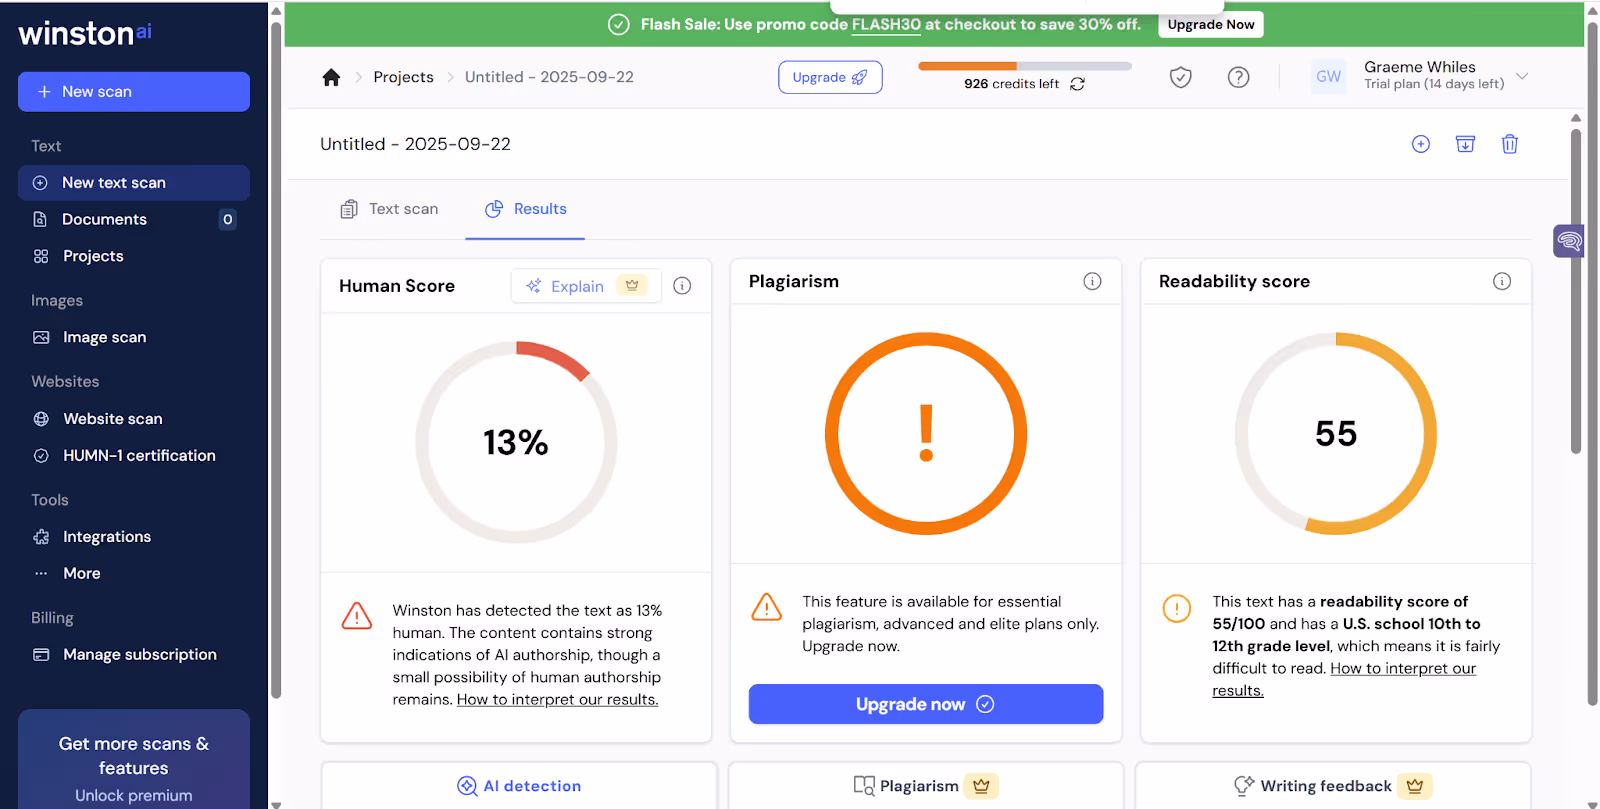
Task: Open HUMN-1 certification in sidebar
Action: pos(134,455)
